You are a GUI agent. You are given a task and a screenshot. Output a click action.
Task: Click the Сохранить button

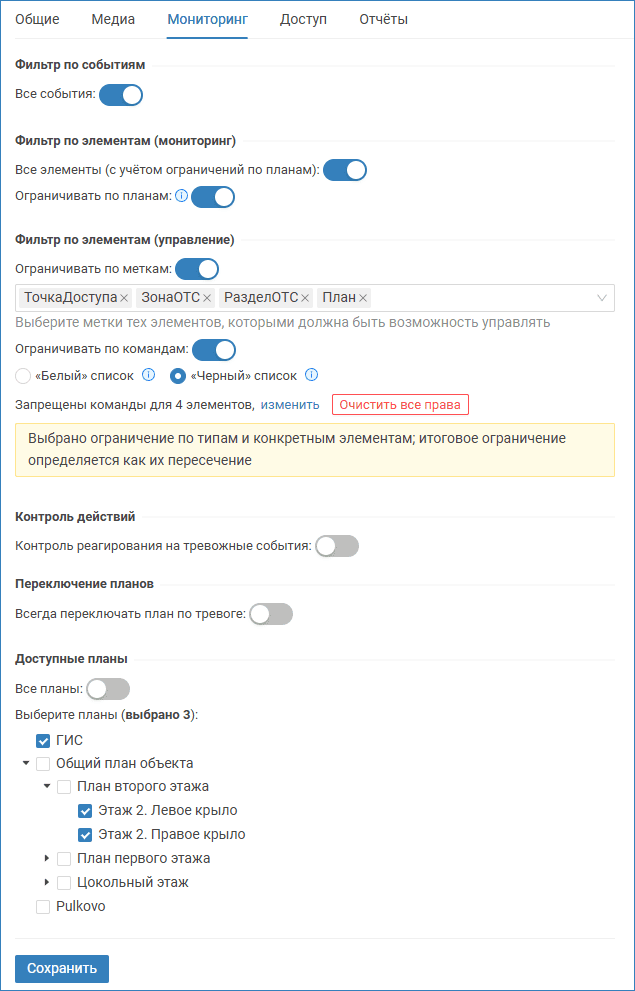tap(62, 968)
